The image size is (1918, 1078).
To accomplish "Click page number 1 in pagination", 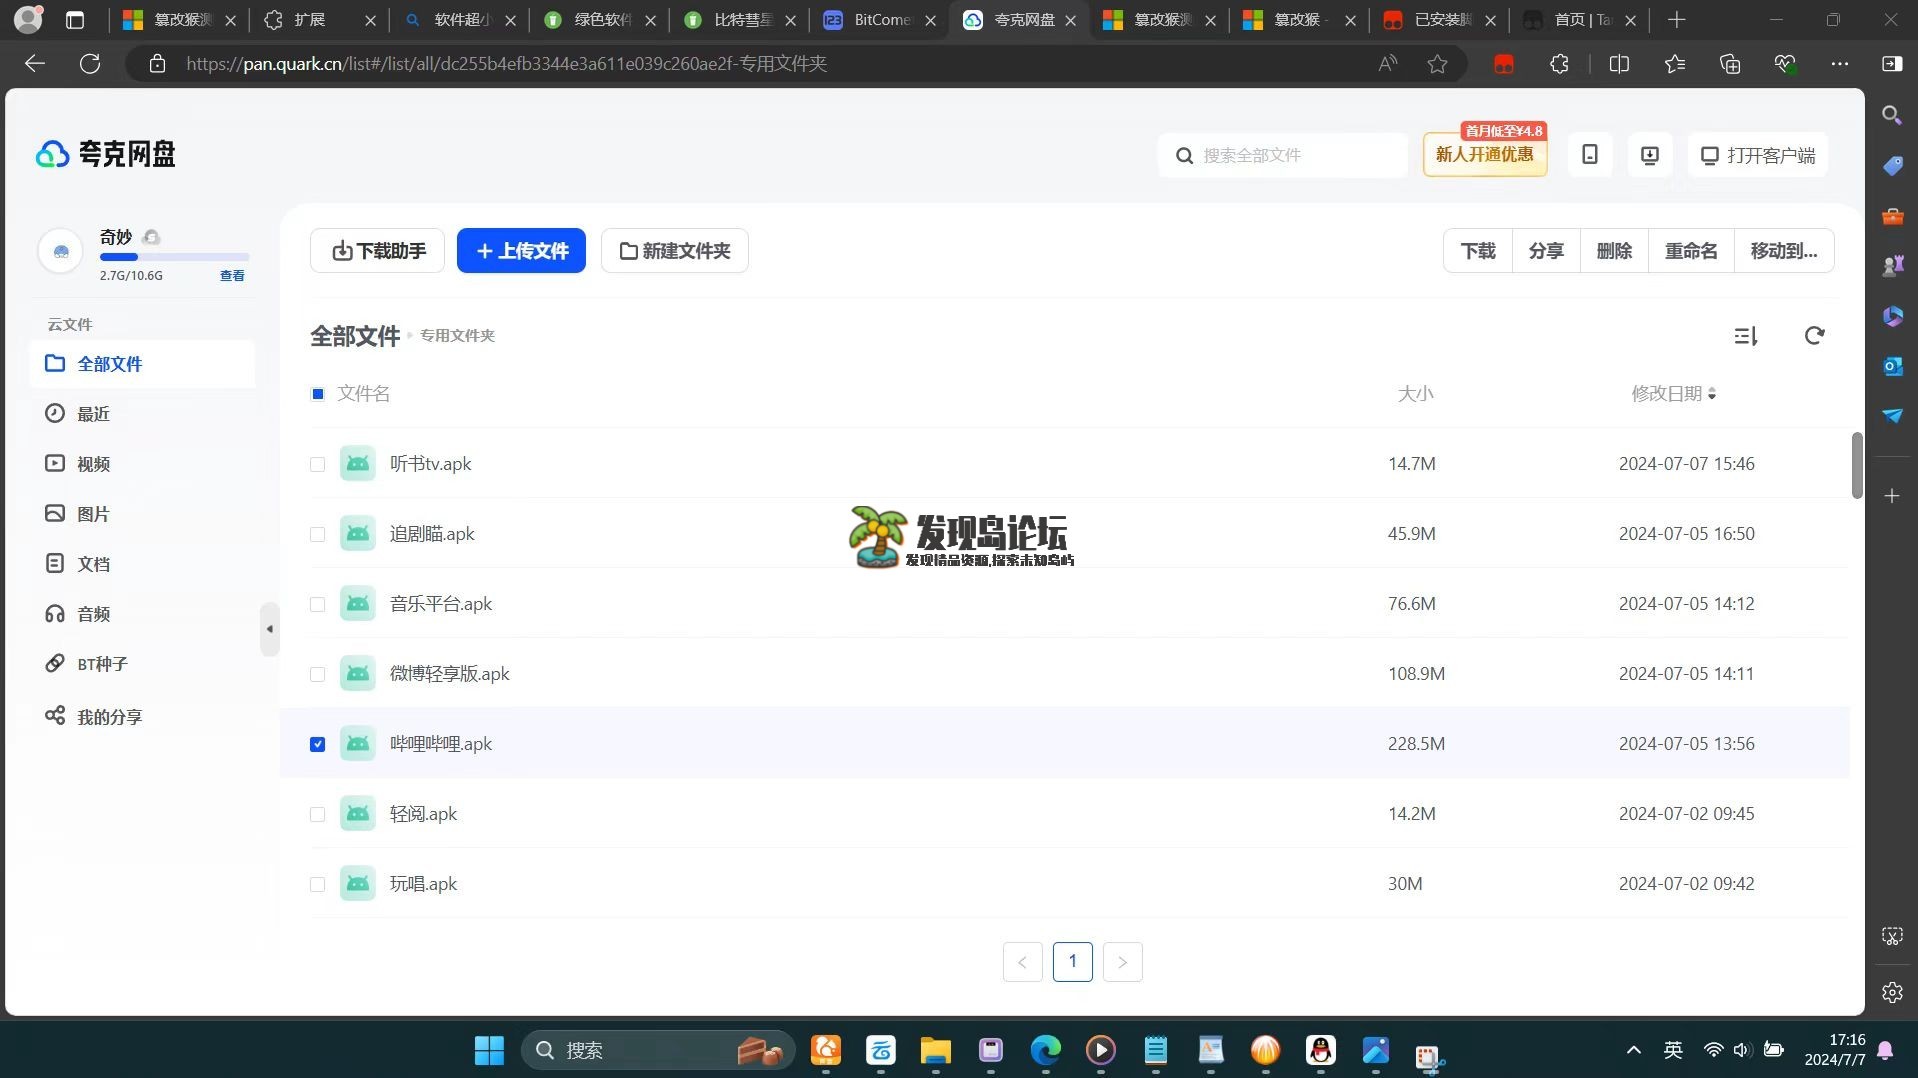I will pyautogui.click(x=1072, y=962).
